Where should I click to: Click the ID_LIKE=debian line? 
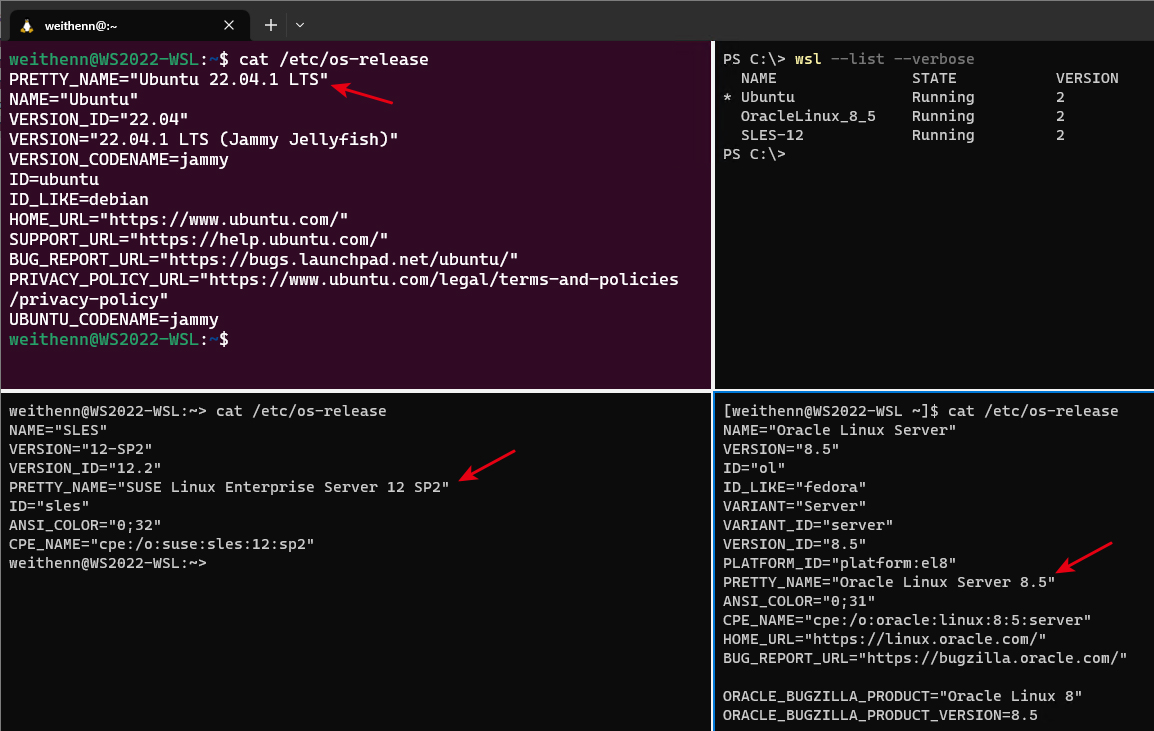click(x=79, y=199)
